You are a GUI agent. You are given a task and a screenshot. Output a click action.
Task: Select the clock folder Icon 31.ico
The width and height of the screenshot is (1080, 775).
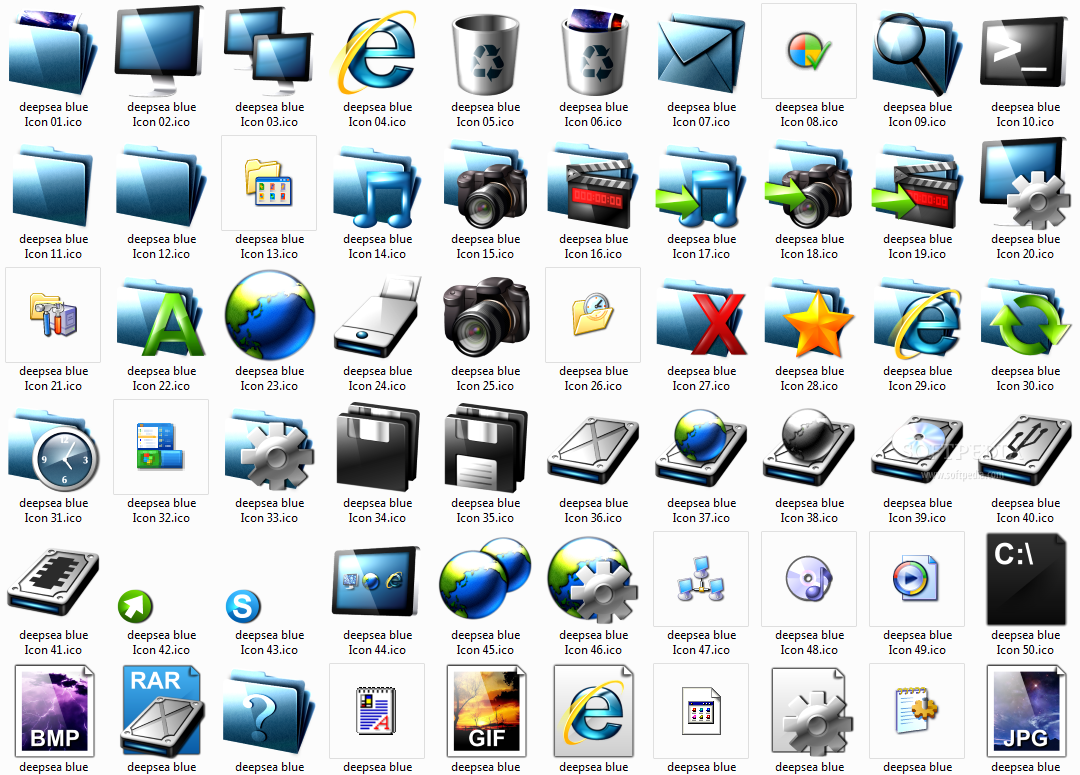tap(54, 449)
